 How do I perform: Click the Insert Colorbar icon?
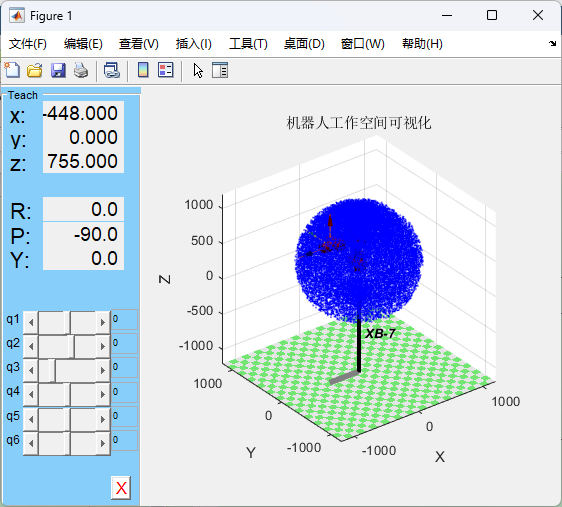click(143, 70)
